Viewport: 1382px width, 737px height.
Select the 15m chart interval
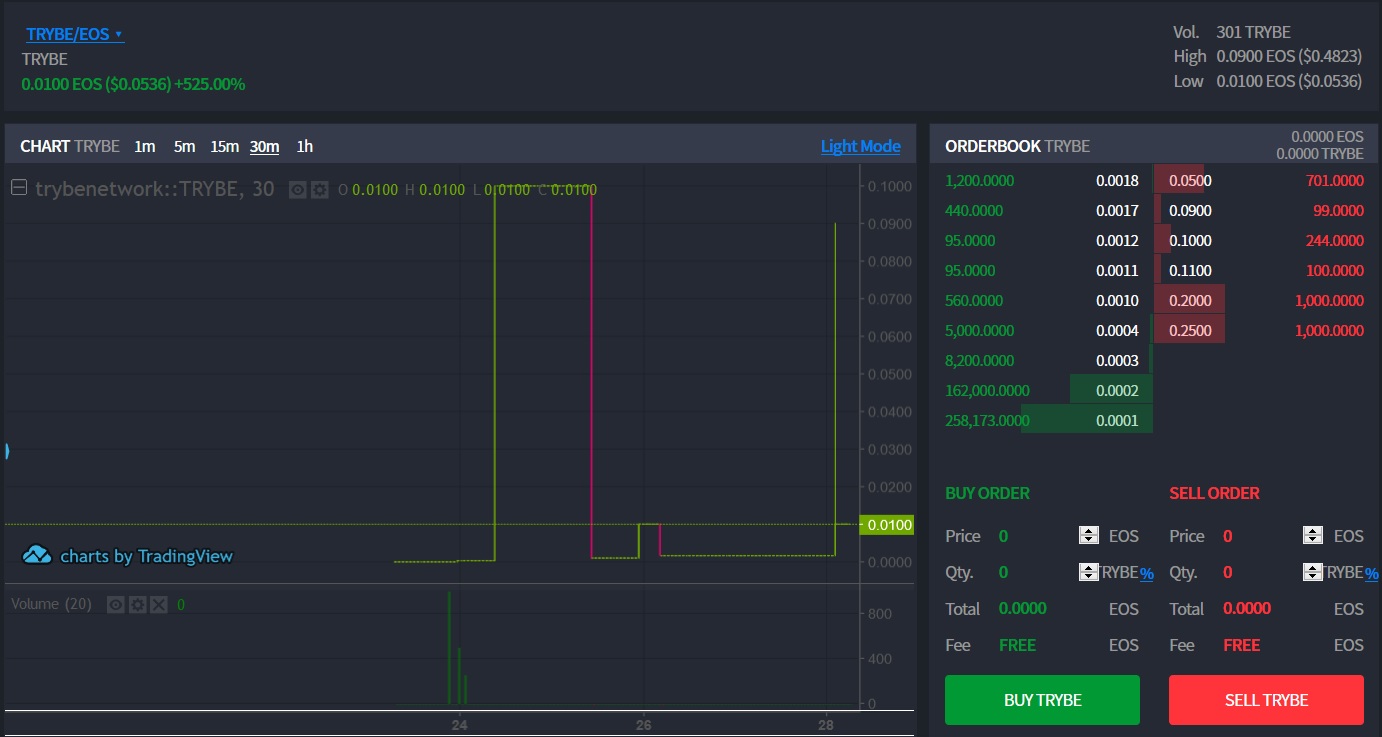click(224, 146)
